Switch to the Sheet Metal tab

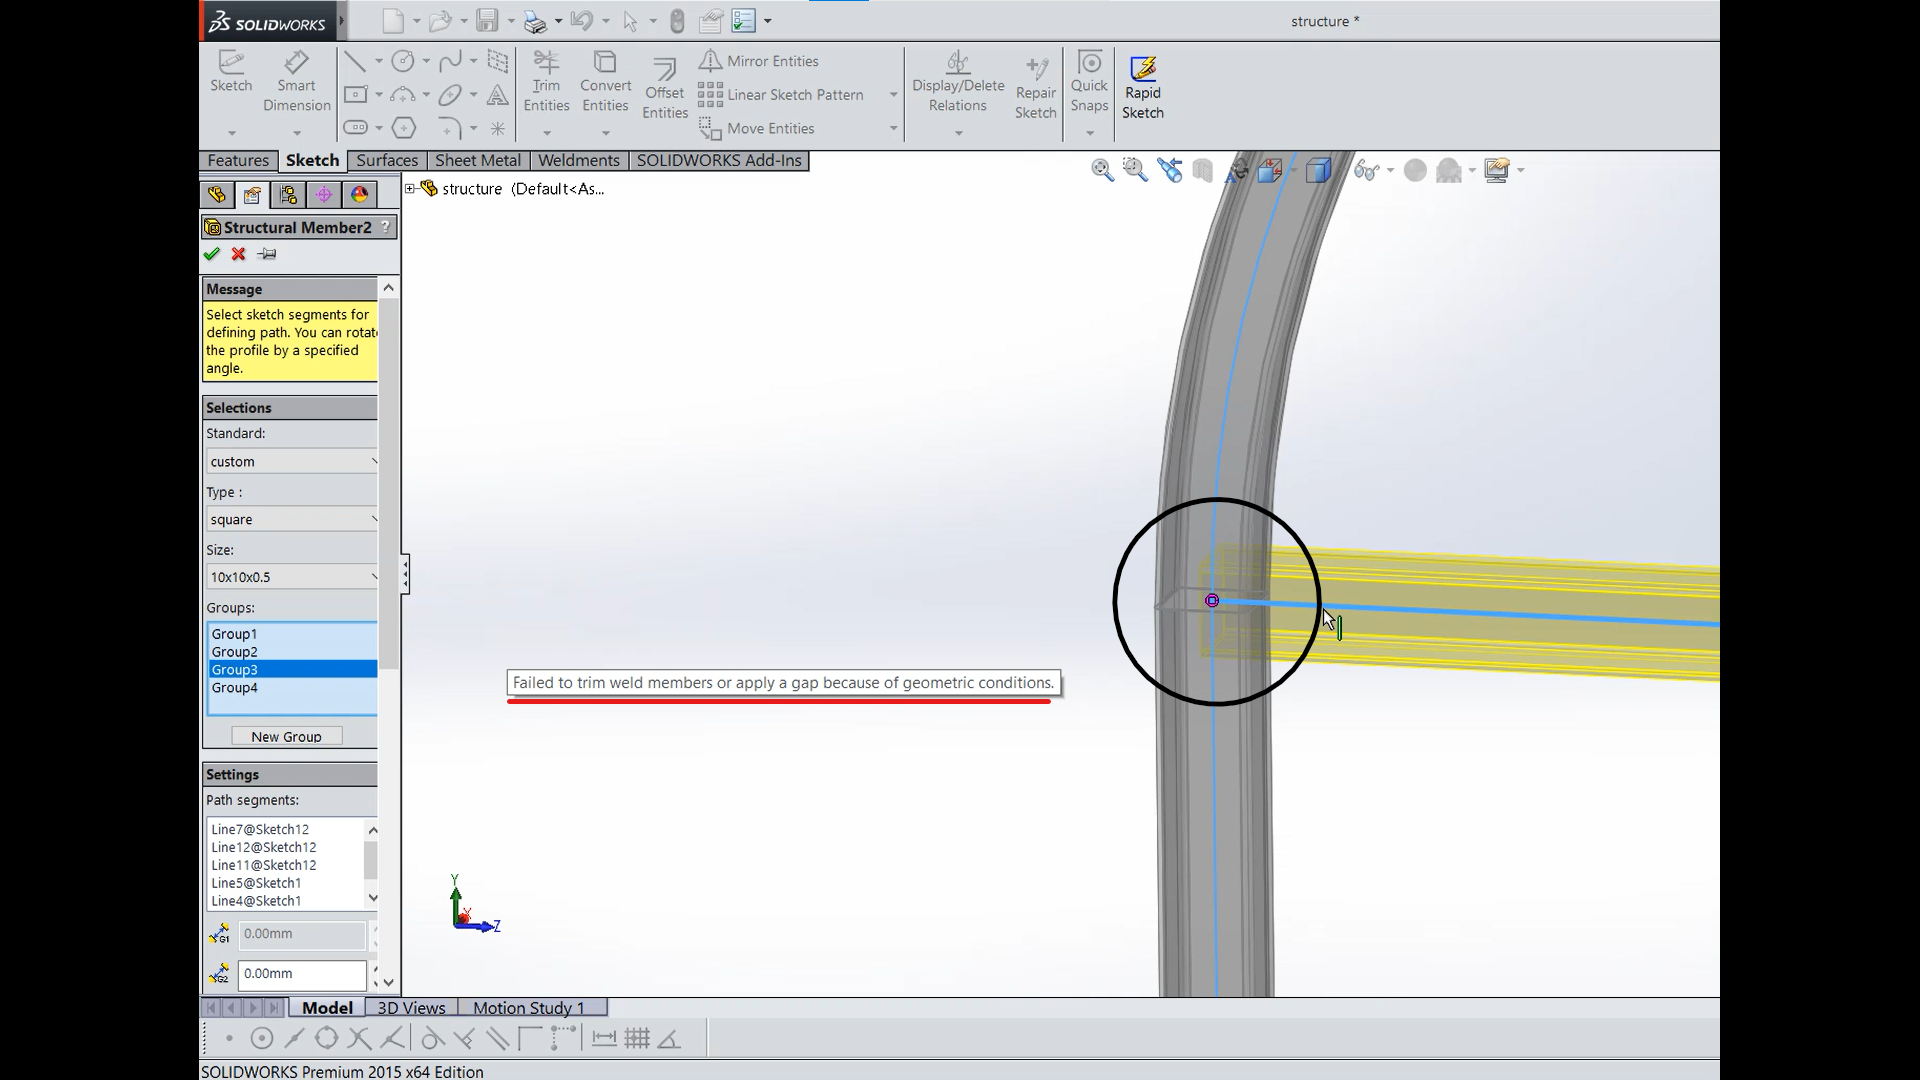point(478,160)
